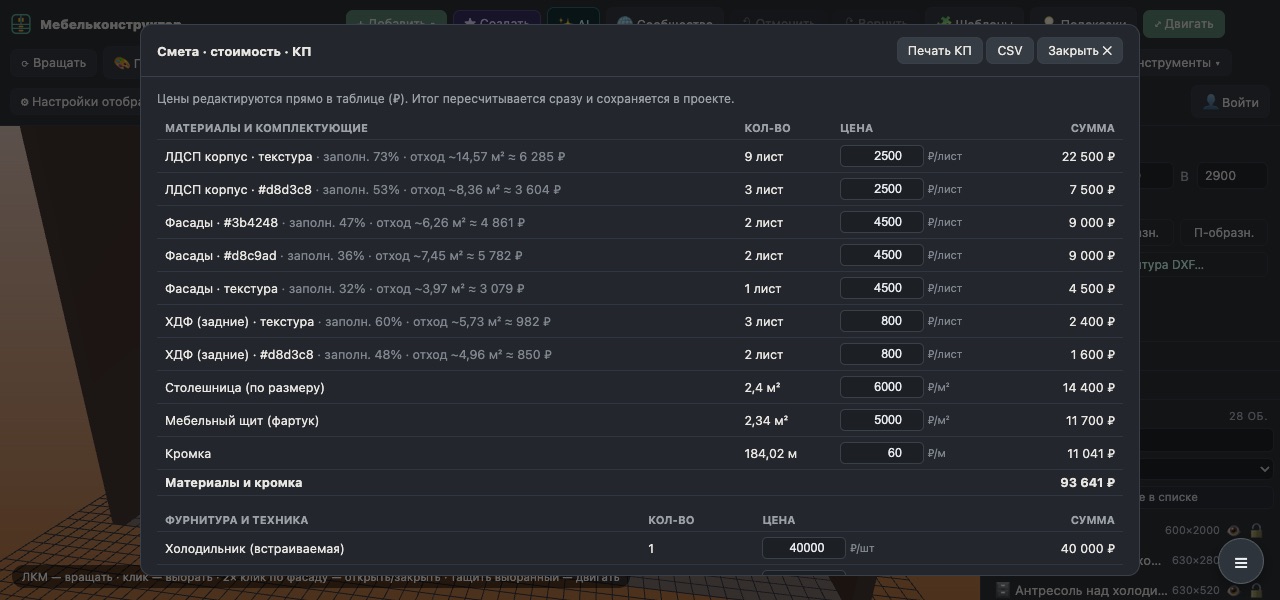
Task: Click the 93 641 ₽ subtotal value
Action: (x=1087, y=483)
